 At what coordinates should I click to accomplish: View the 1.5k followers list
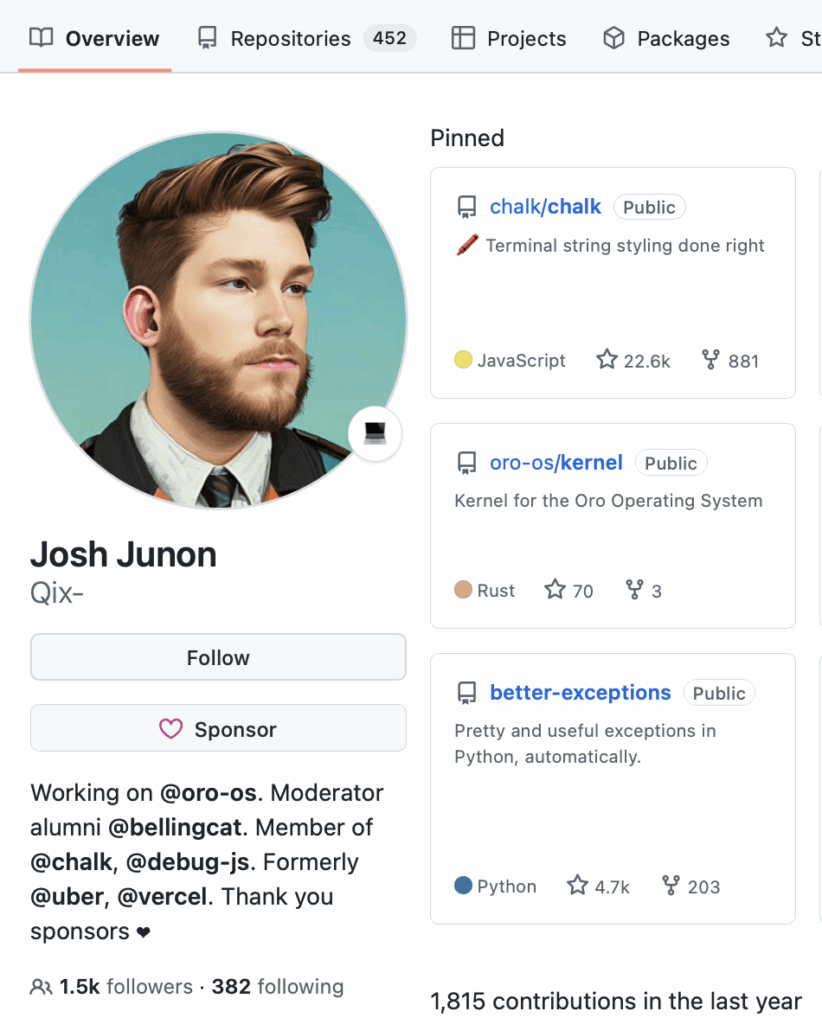point(125,987)
